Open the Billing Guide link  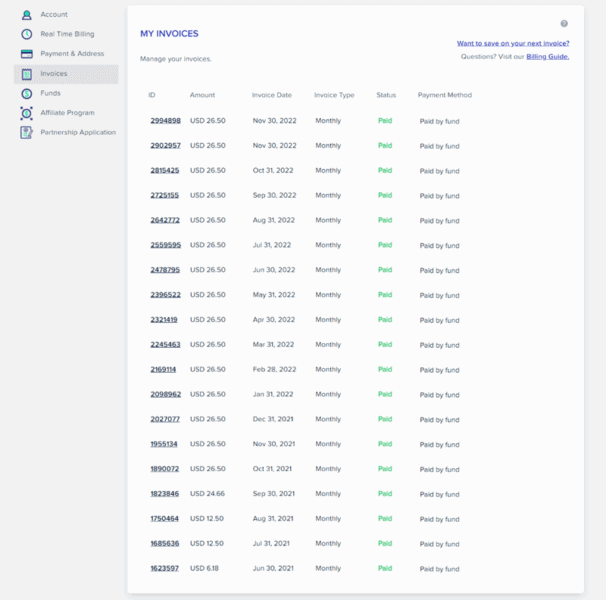pos(547,57)
